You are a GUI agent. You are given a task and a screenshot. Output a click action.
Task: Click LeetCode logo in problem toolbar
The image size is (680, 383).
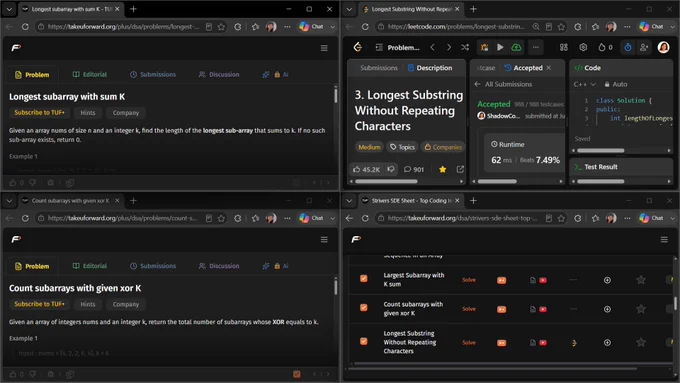(357, 47)
